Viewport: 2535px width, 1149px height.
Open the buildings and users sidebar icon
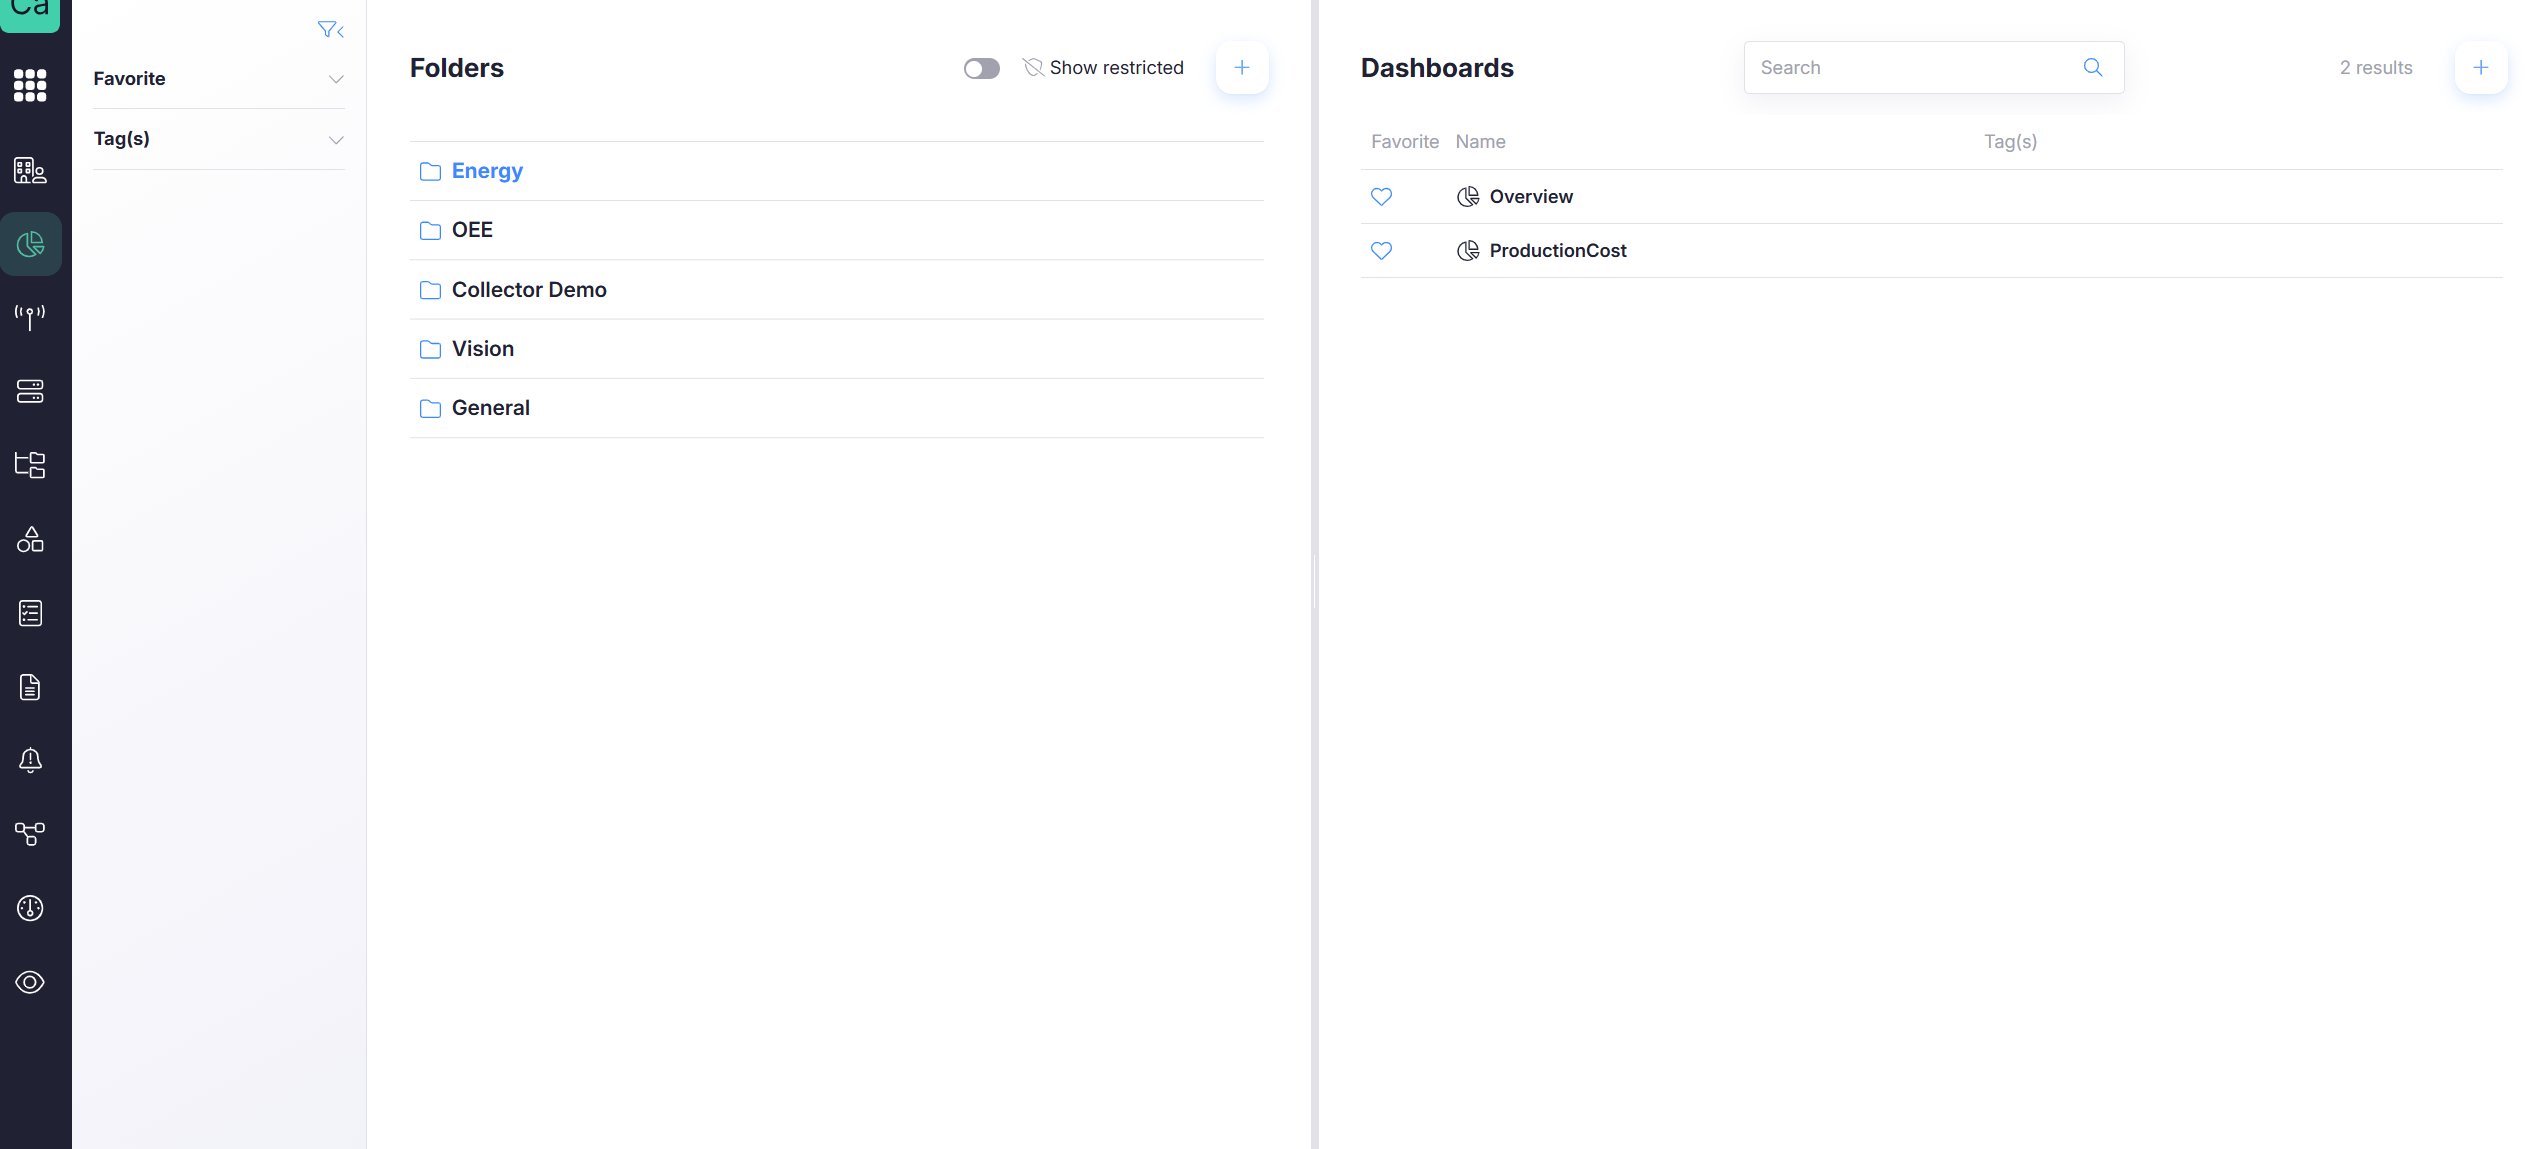pyautogui.click(x=30, y=170)
